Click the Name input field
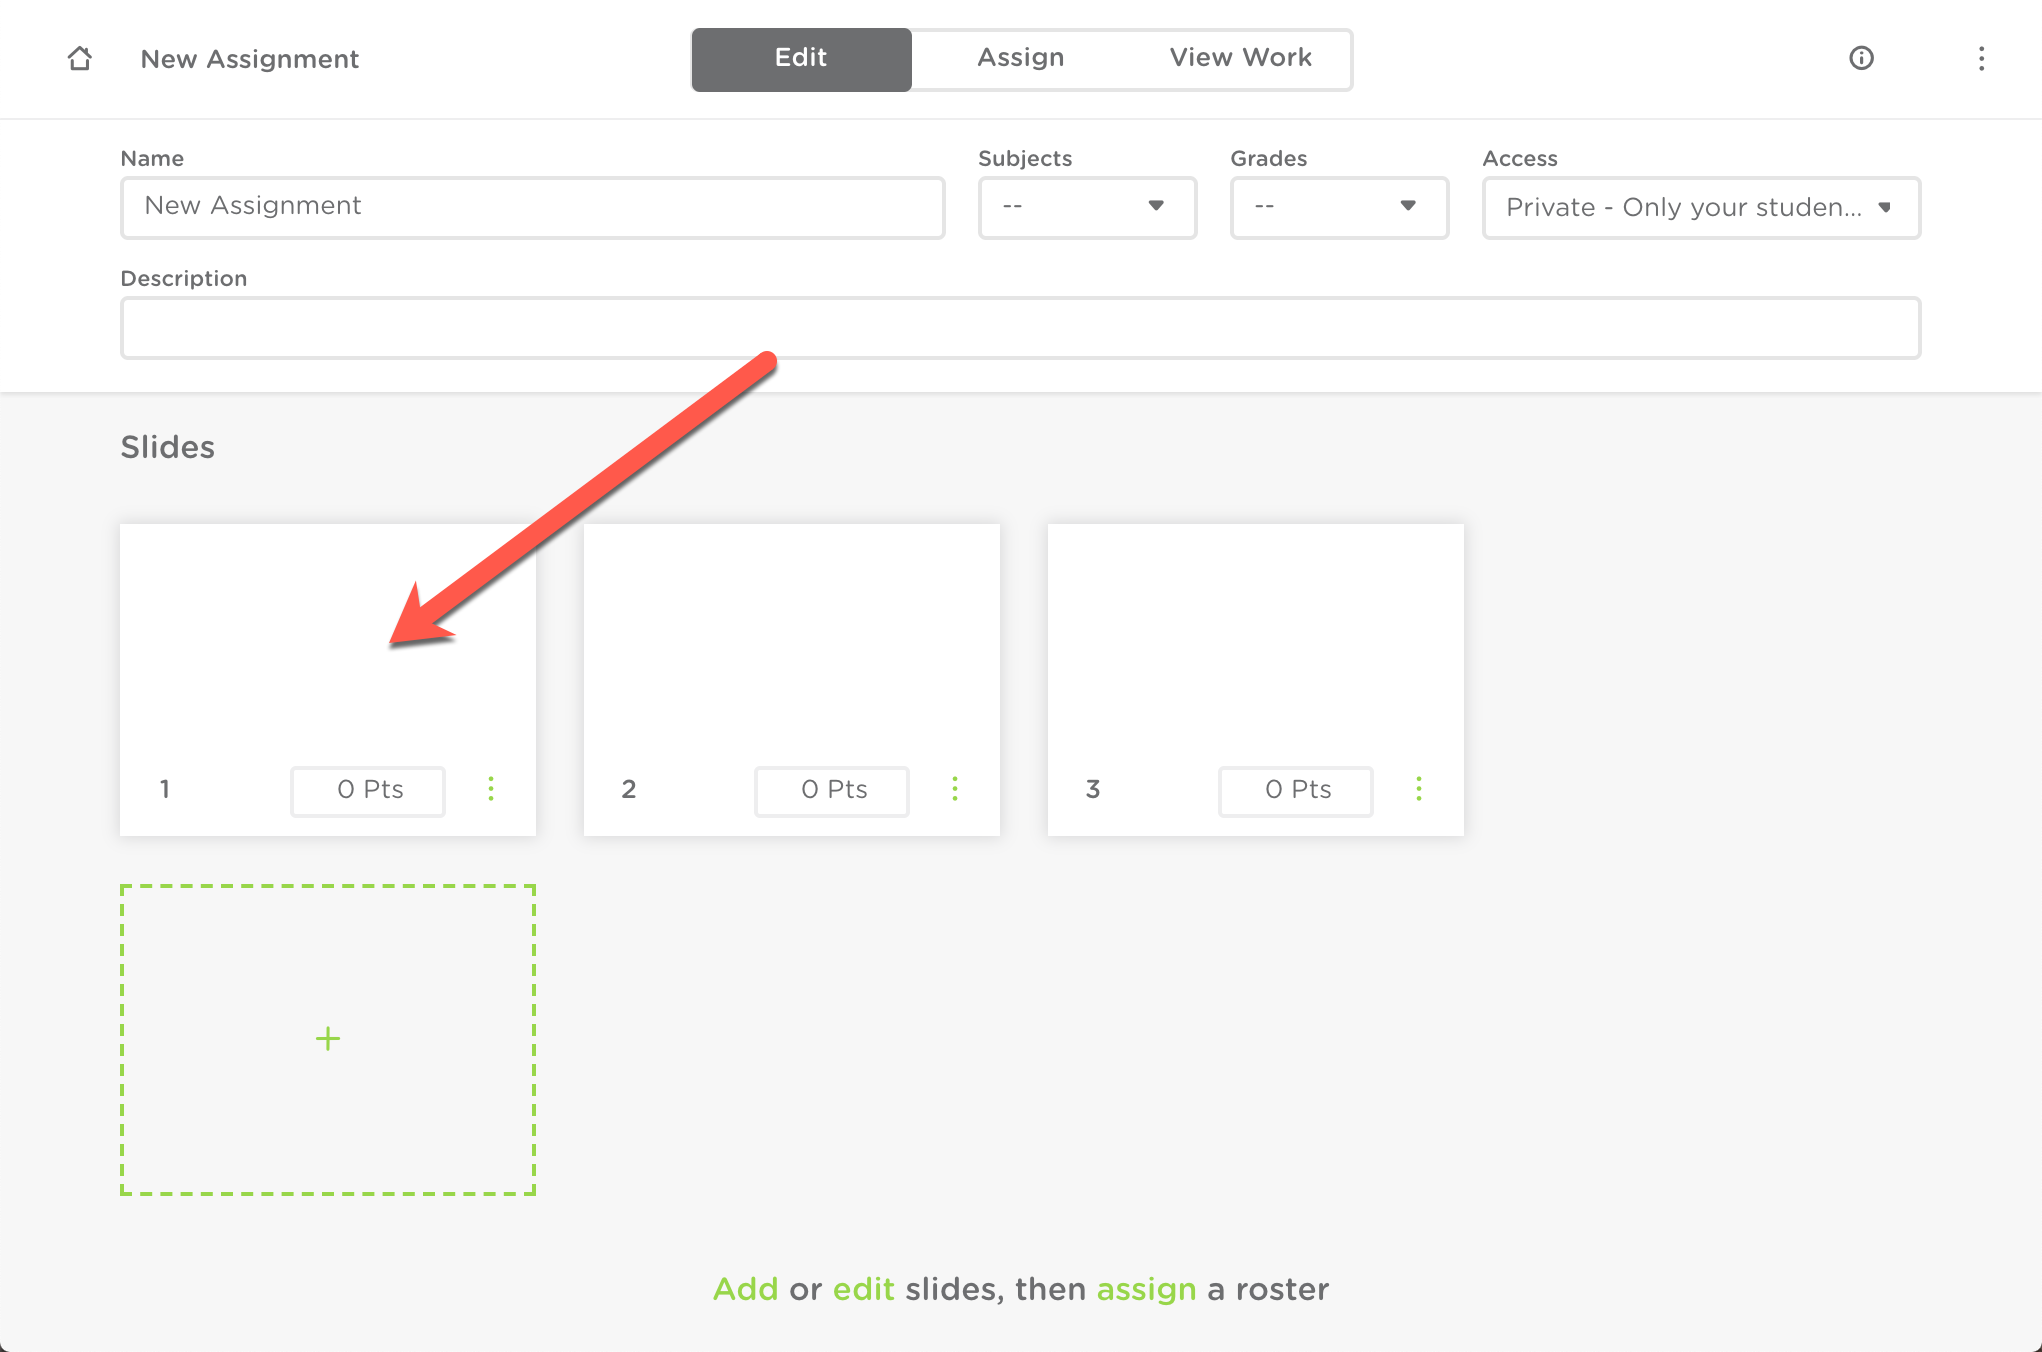Image resolution: width=2042 pixels, height=1352 pixels. [x=532, y=207]
